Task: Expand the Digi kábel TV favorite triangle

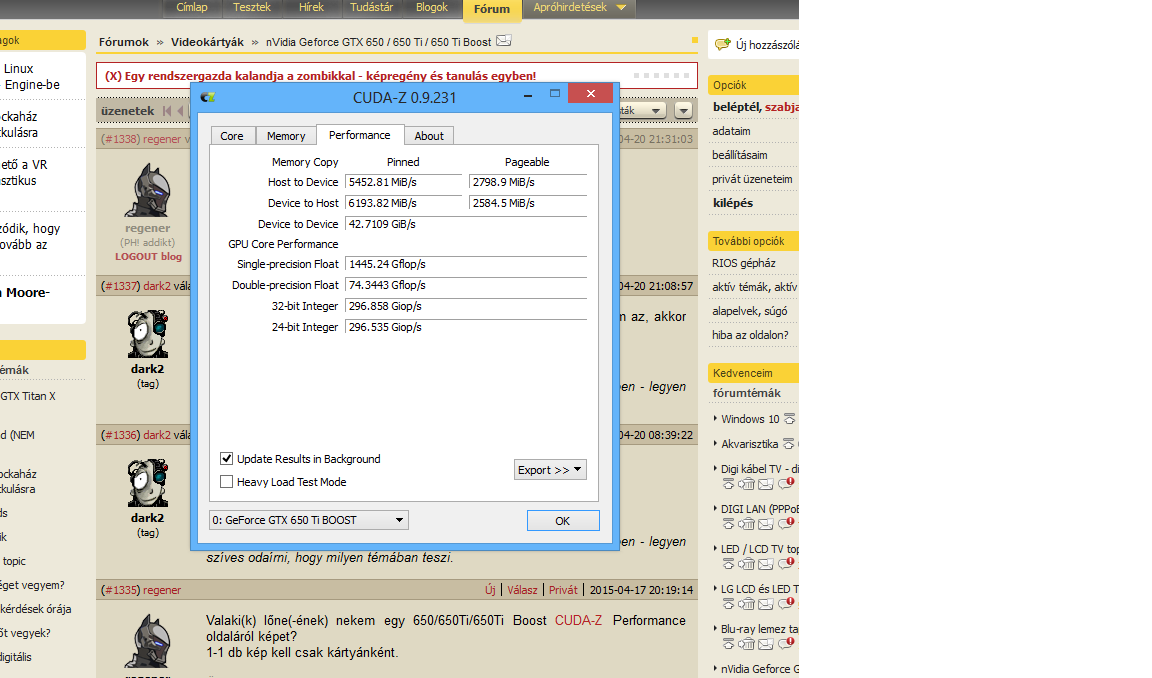Action: click(716, 468)
